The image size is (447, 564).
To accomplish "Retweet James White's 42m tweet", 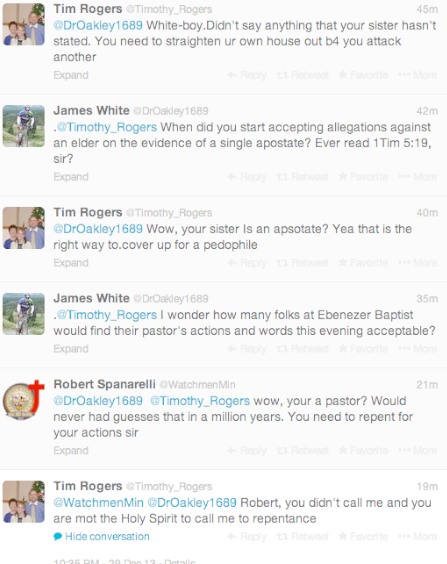I will pos(302,177).
